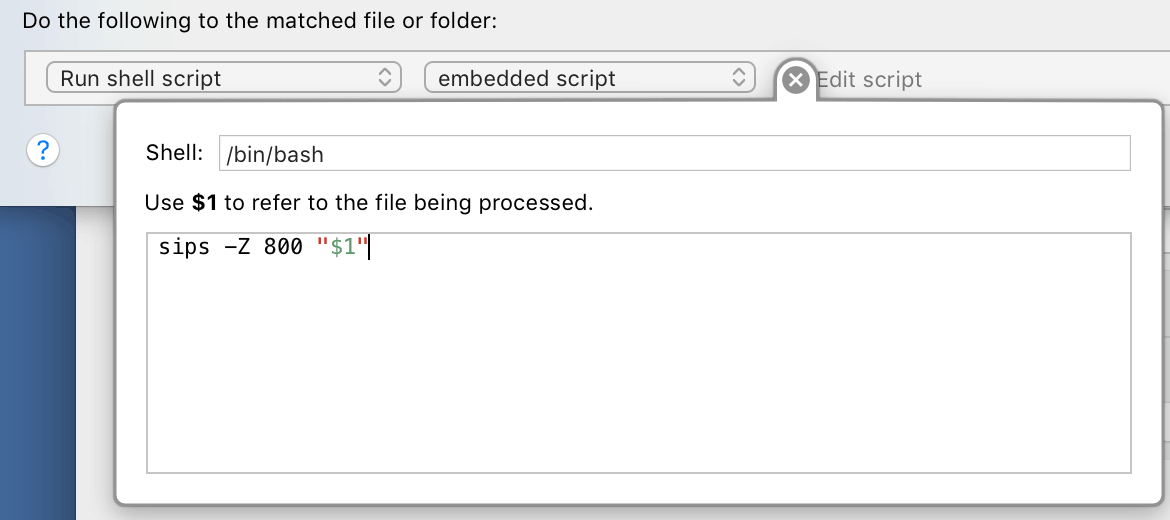Screen dimensions: 1170x520
Task: Click chevron arrows on embedded script popup
Action: [739, 78]
